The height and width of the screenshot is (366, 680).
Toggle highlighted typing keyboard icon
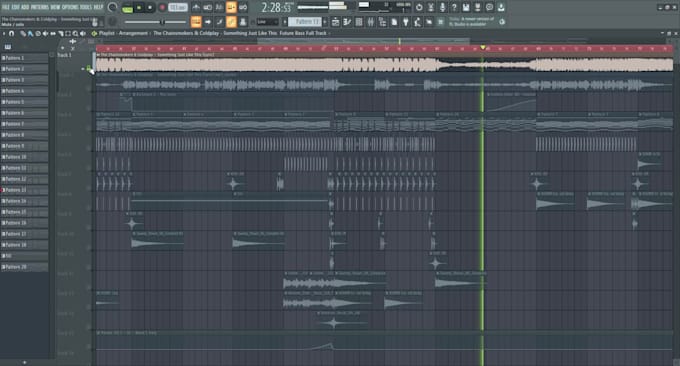pyautogui.click(x=196, y=22)
